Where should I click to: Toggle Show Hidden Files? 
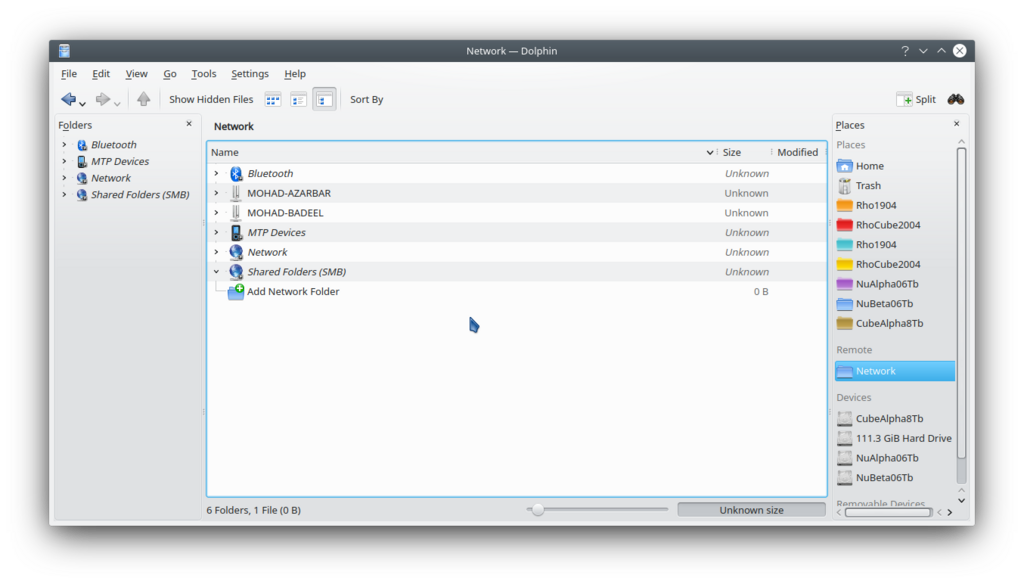pyautogui.click(x=211, y=99)
